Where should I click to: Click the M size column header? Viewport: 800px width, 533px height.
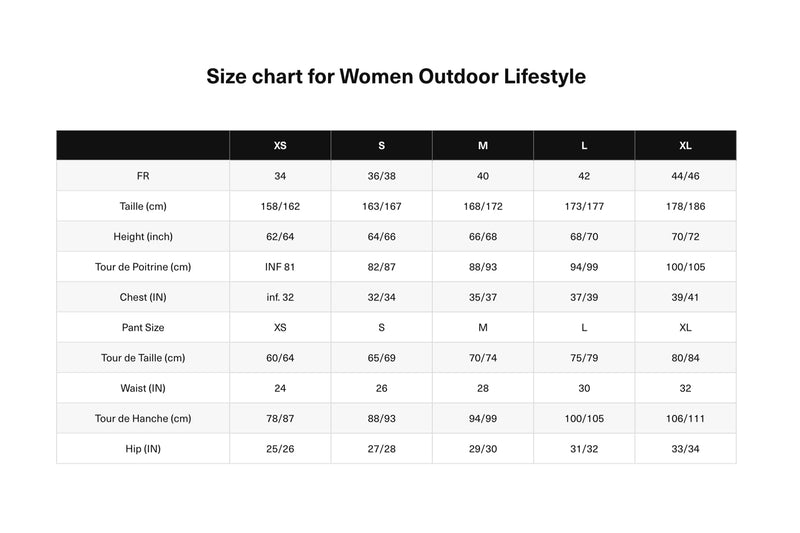pos(483,145)
